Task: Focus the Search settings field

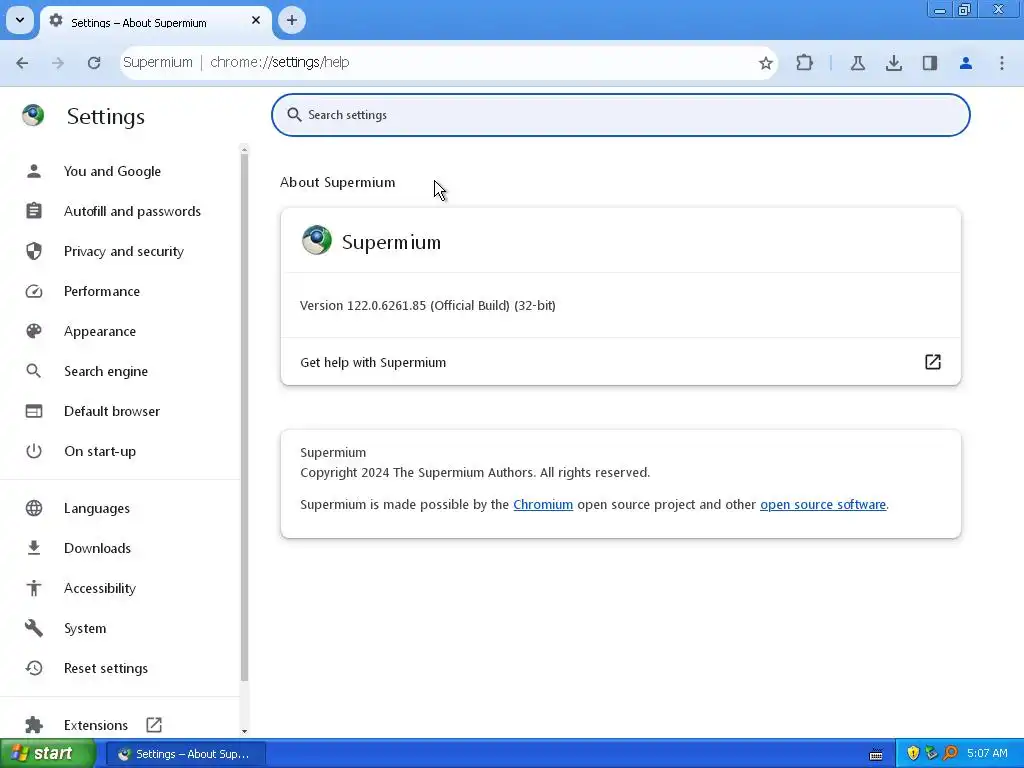Action: [620, 115]
